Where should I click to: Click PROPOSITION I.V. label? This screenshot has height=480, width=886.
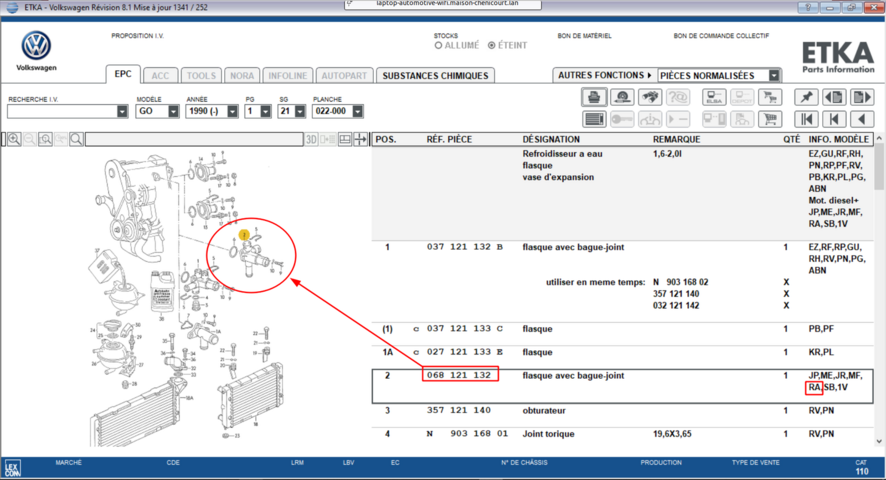pyautogui.click(x=137, y=36)
